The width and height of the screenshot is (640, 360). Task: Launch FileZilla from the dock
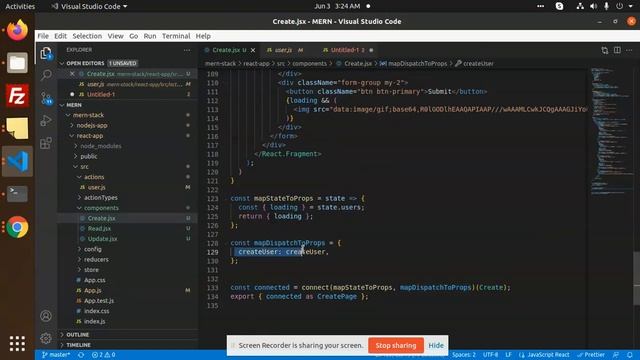17,96
